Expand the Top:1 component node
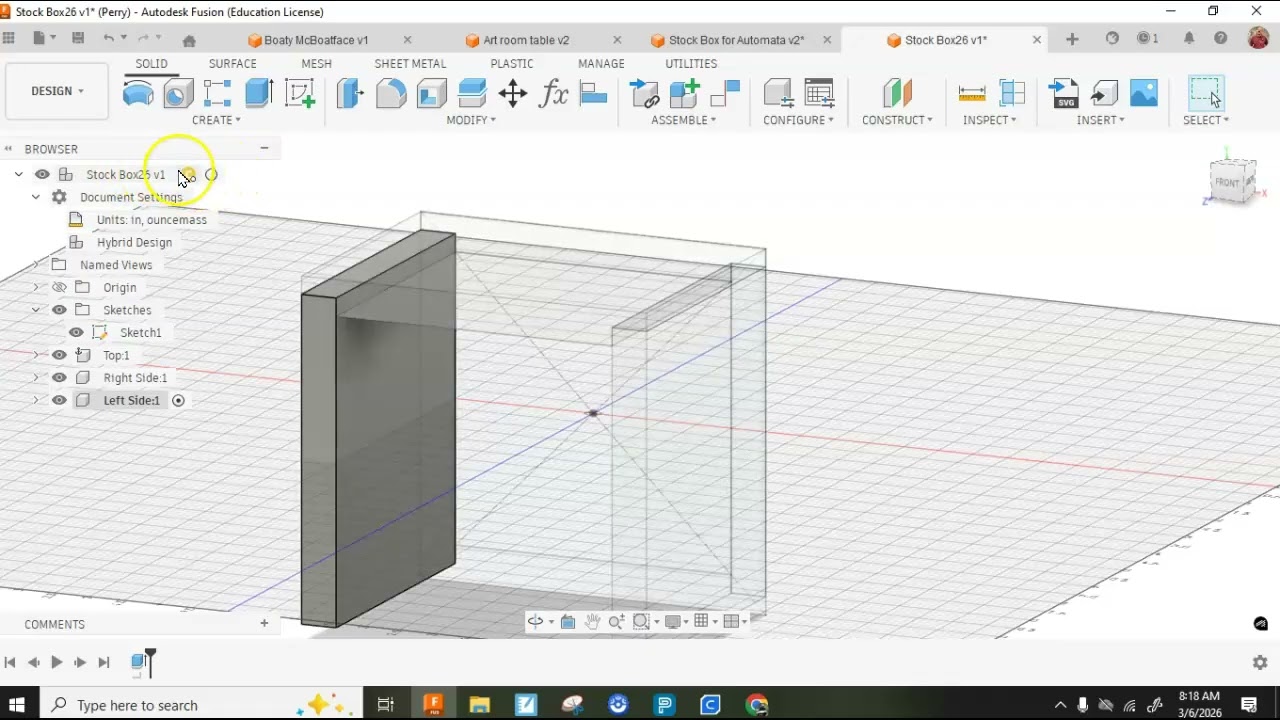The width and height of the screenshot is (1280, 720). 36,355
